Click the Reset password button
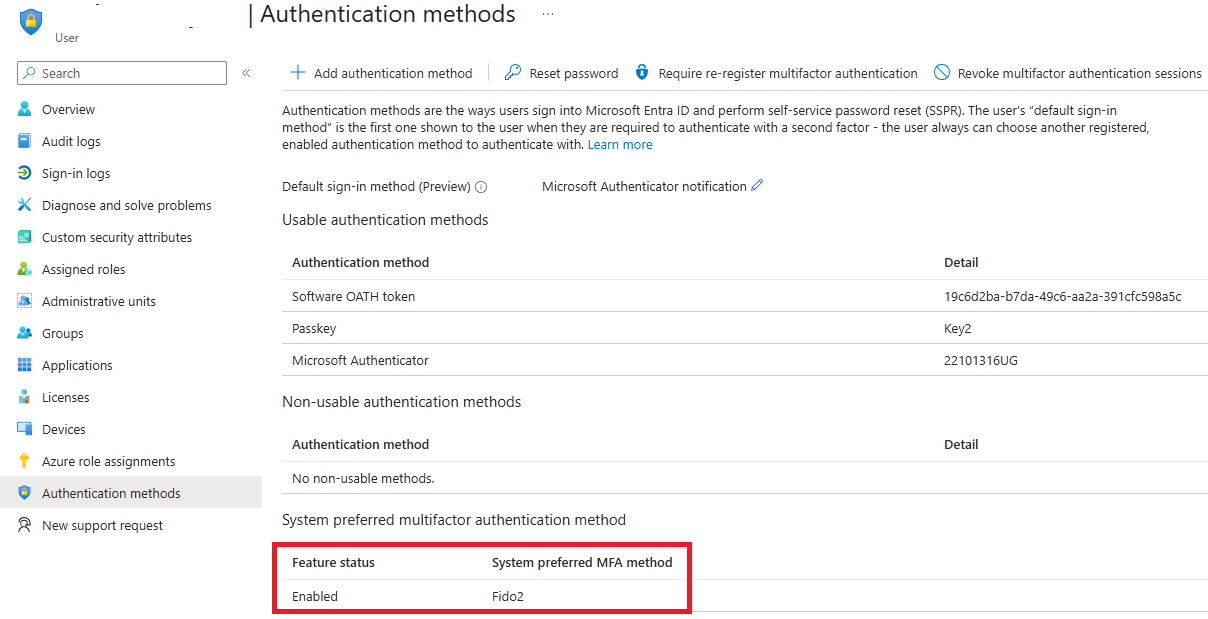1208x619 pixels. coord(561,73)
